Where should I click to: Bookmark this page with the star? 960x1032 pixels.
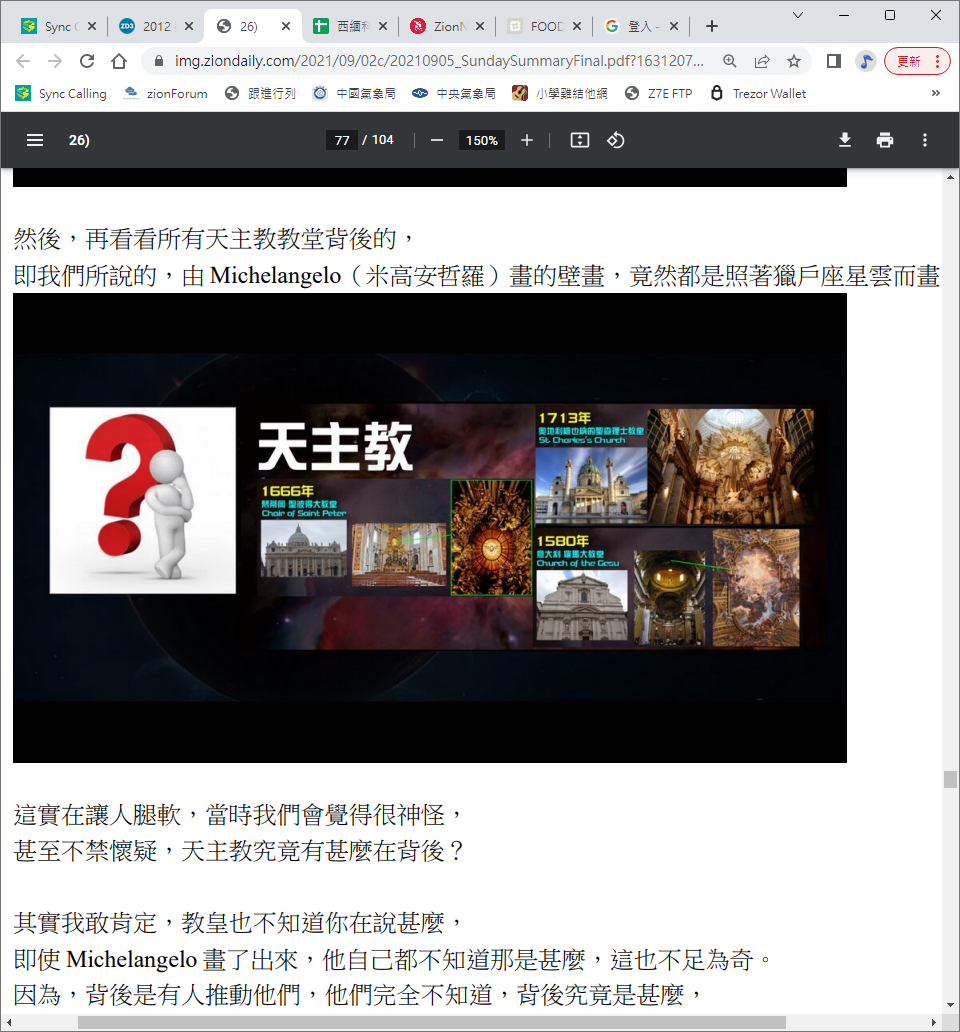pos(794,61)
